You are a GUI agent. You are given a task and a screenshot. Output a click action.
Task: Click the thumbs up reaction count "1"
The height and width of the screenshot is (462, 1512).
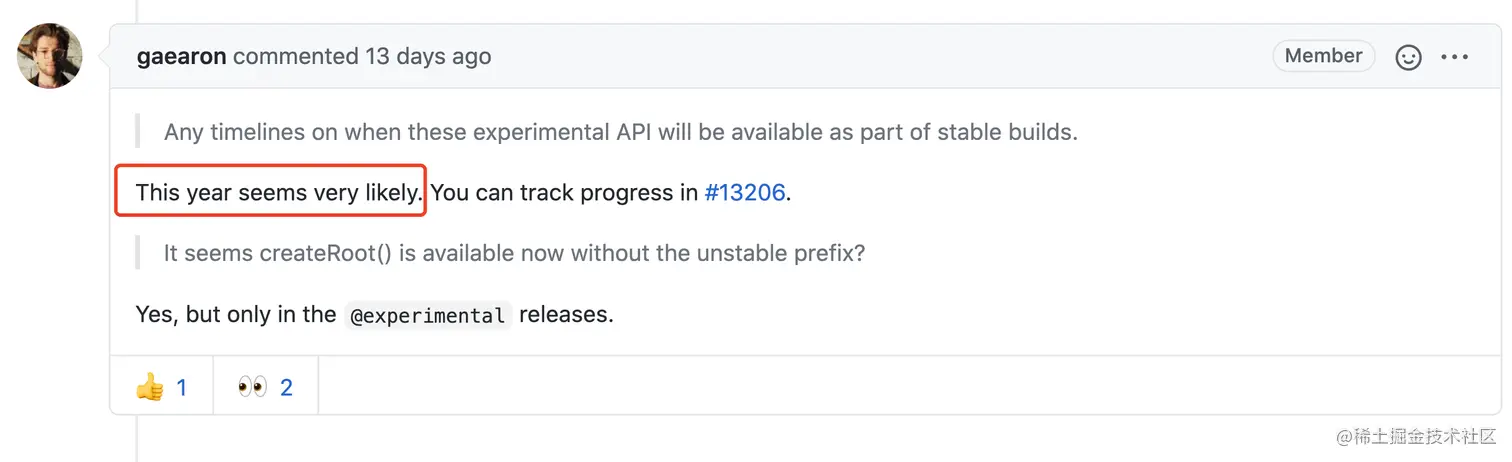coord(181,388)
